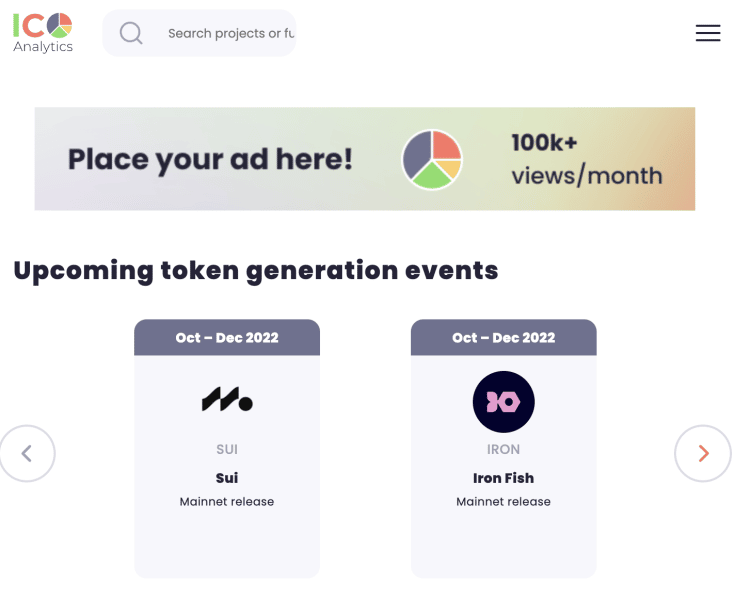Click Mainnet release text under Sui
Viewport: 735px width, 600px height.
[227, 502]
